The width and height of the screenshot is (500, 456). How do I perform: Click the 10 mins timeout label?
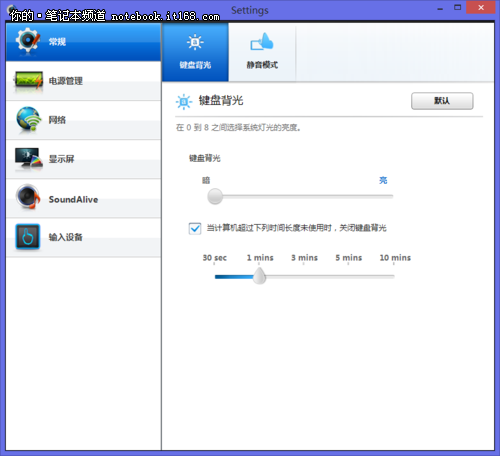click(x=395, y=258)
